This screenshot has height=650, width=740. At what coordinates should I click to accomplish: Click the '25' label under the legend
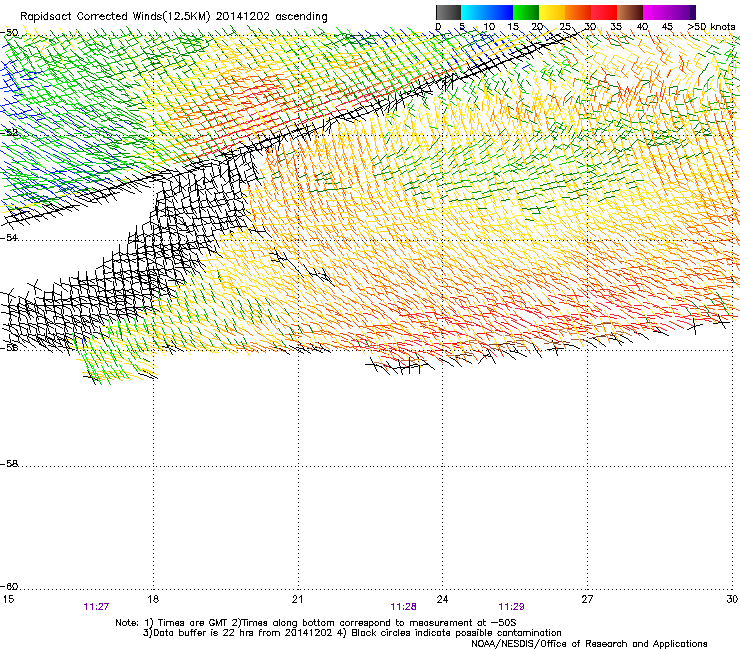pyautogui.click(x=565, y=27)
